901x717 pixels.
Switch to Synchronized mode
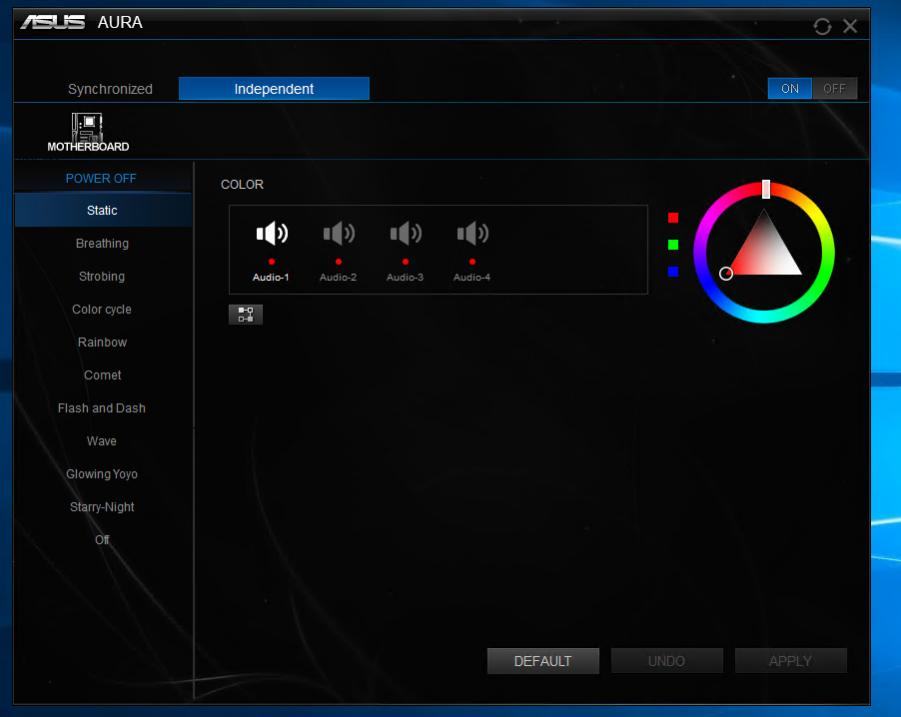tap(110, 89)
